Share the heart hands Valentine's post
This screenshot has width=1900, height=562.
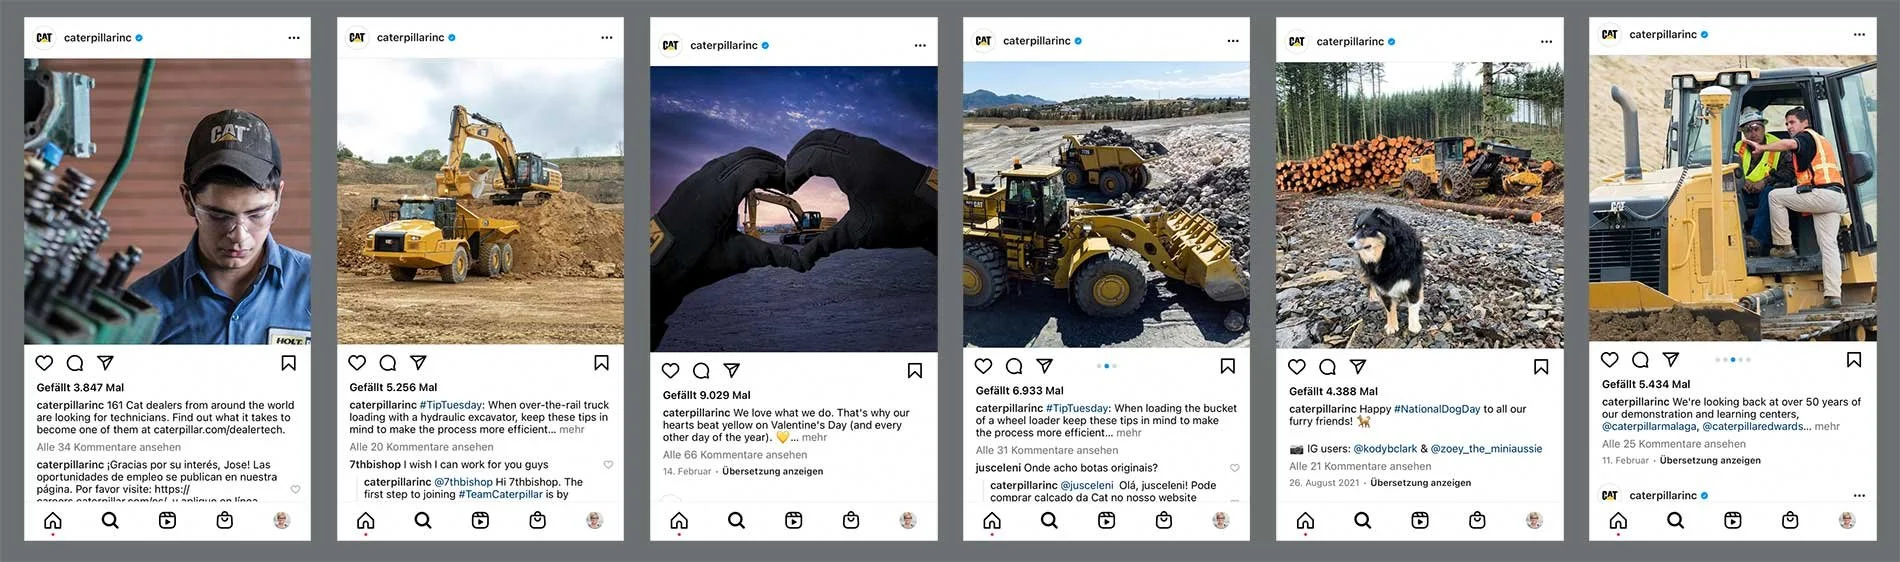tap(732, 370)
